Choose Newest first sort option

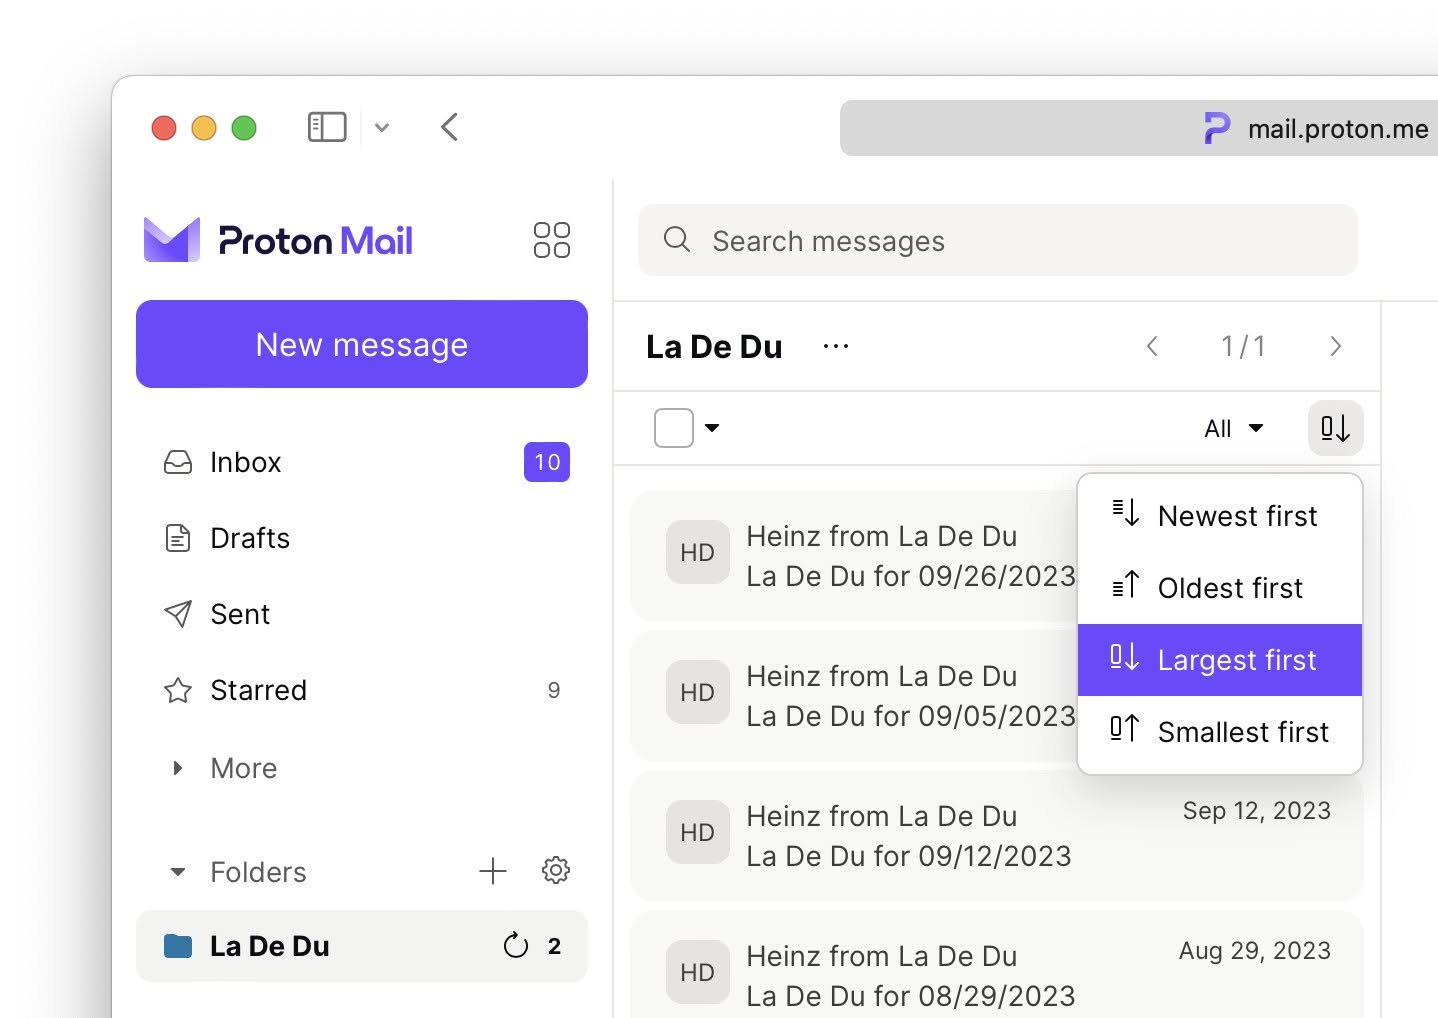[x=1220, y=516]
